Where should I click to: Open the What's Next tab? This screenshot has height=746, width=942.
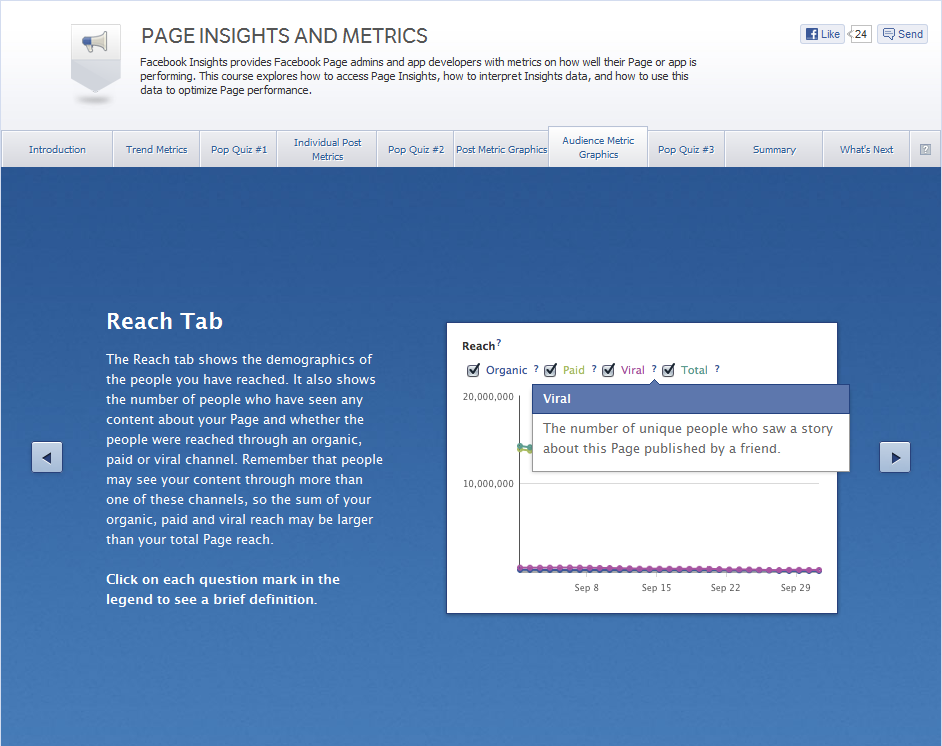point(866,149)
